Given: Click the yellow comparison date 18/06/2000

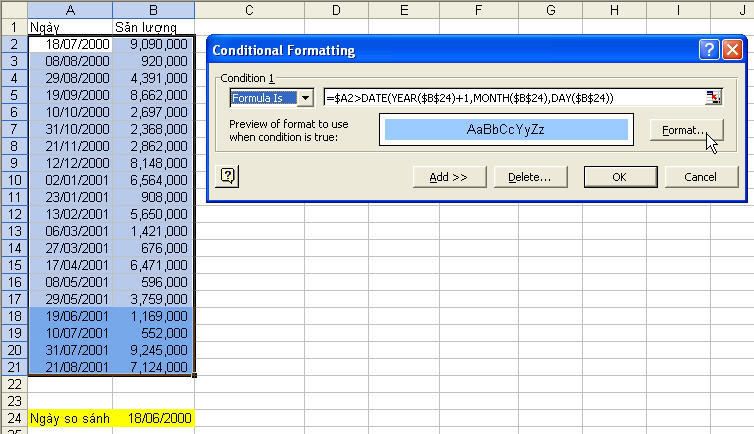Looking at the screenshot, I should [x=153, y=418].
